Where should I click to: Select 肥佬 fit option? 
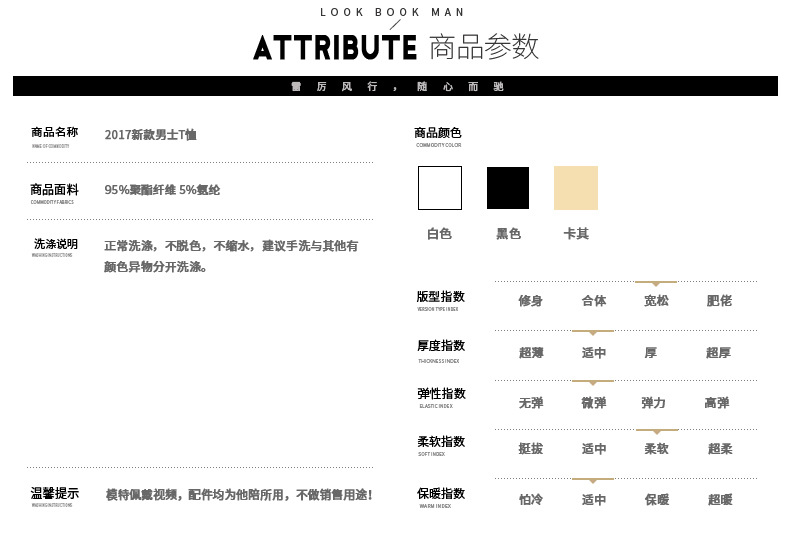pos(719,300)
